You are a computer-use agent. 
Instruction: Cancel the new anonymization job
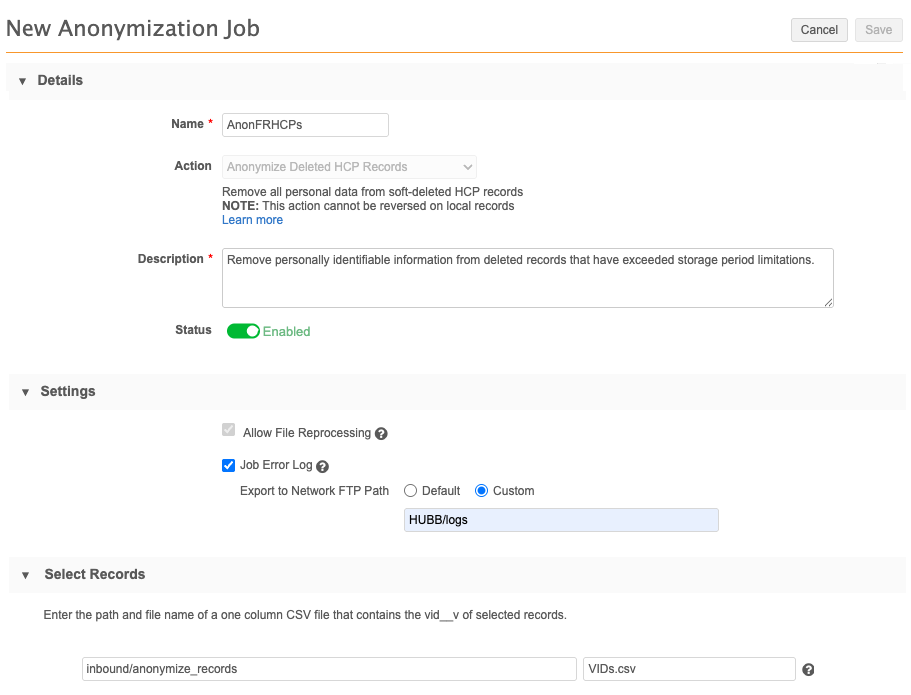(x=819, y=30)
